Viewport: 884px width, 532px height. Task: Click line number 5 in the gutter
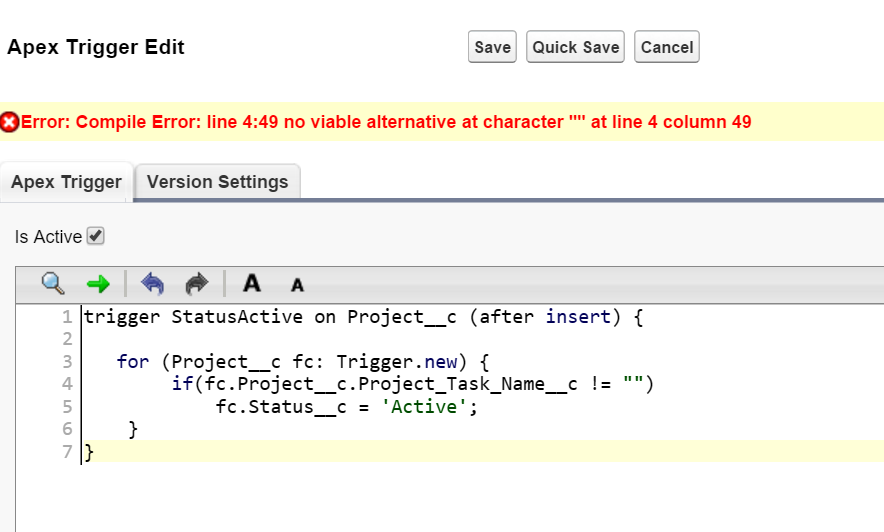(67, 406)
